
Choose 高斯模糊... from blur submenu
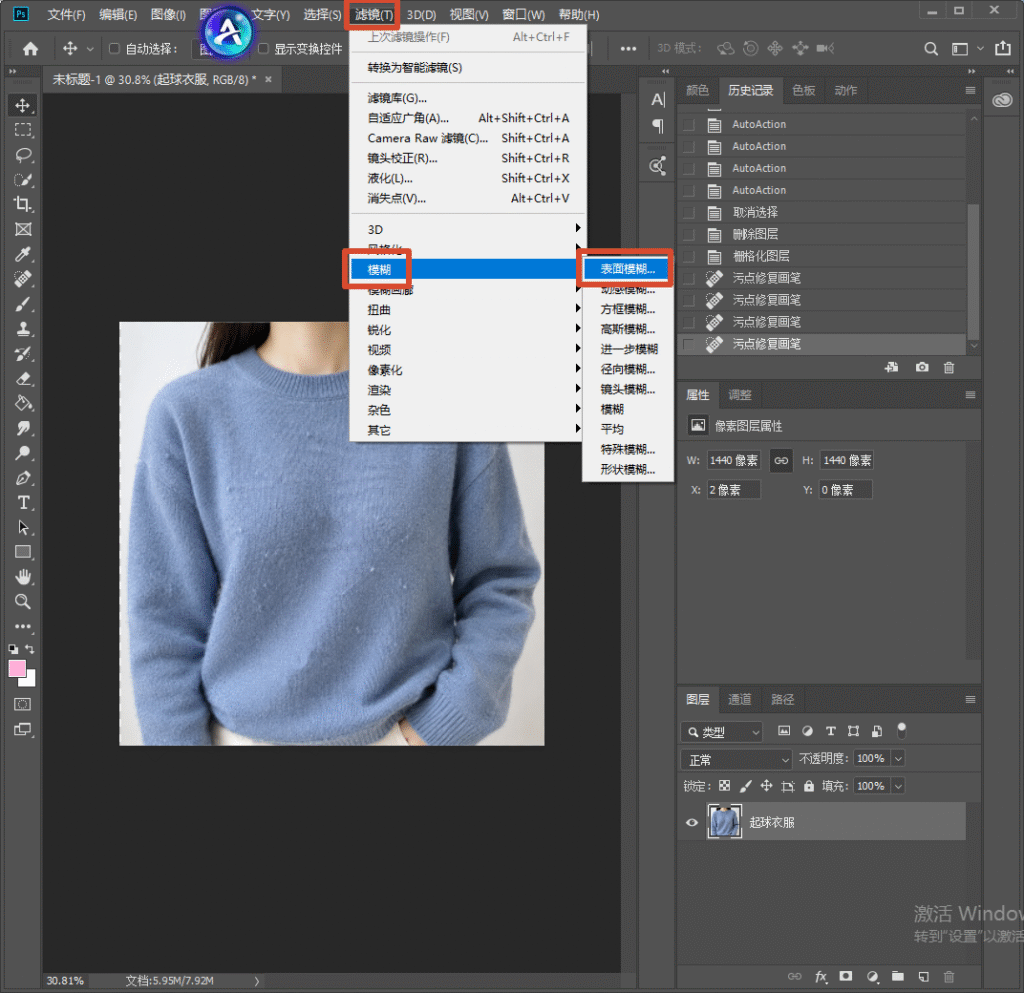pyautogui.click(x=627, y=329)
